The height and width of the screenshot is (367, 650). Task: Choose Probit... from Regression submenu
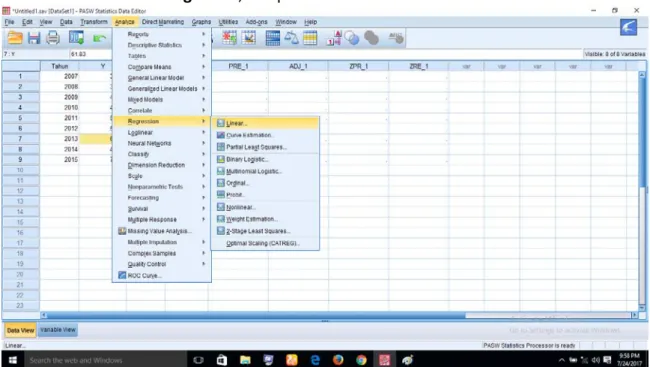pos(265,195)
